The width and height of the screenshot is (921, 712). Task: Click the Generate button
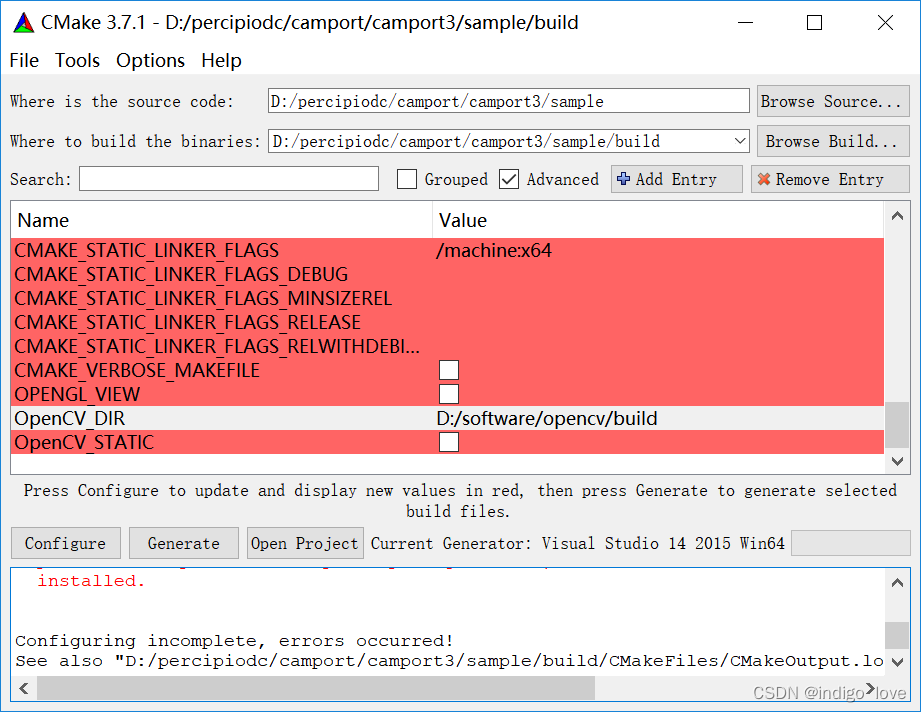click(x=184, y=543)
